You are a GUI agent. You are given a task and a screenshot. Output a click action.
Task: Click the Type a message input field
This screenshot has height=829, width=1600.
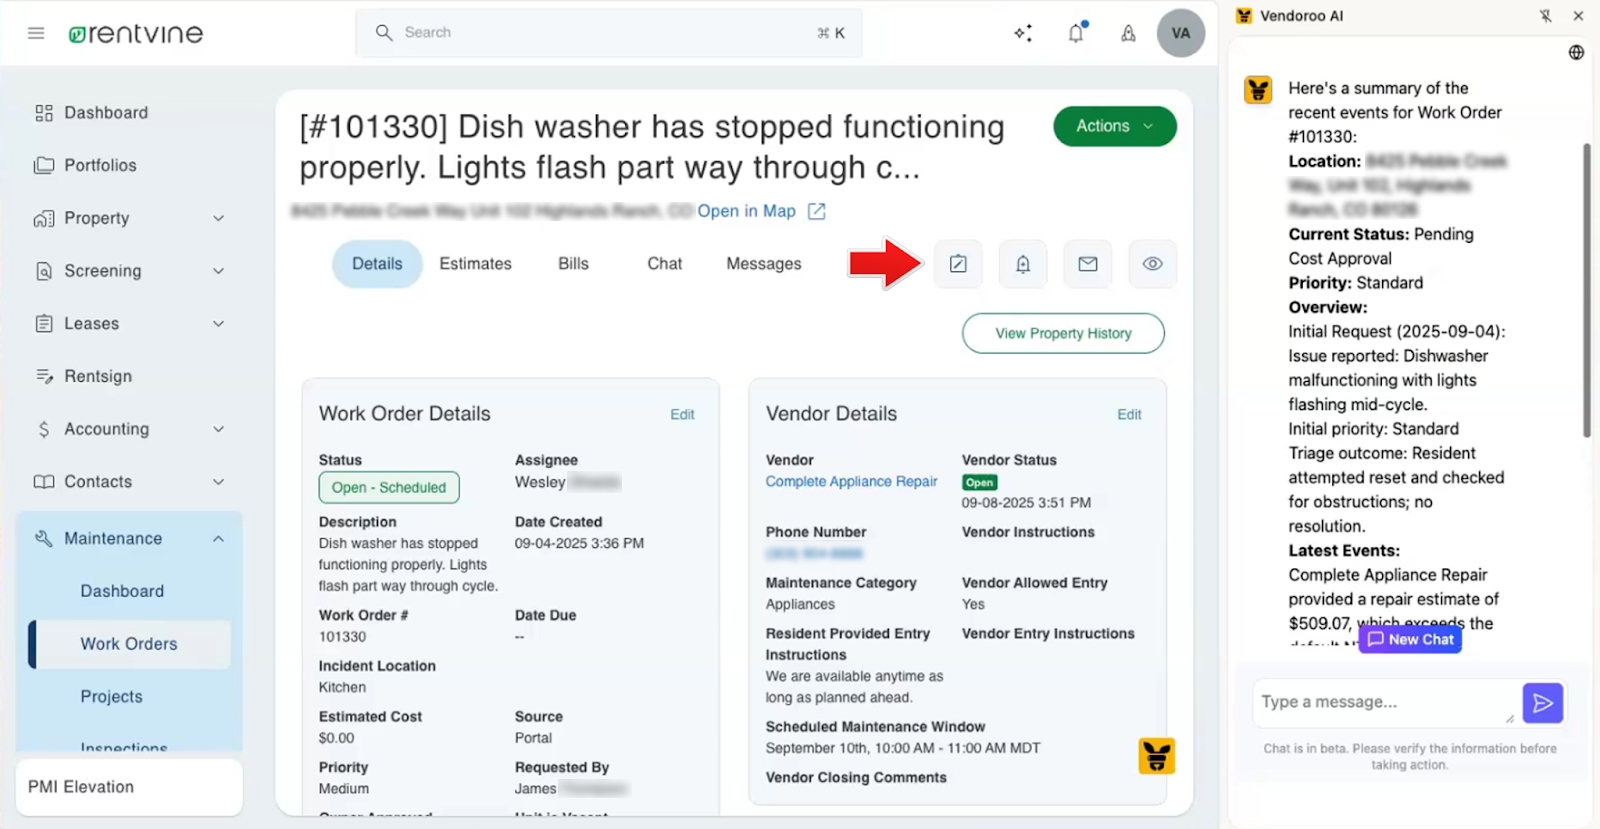tap(1380, 702)
